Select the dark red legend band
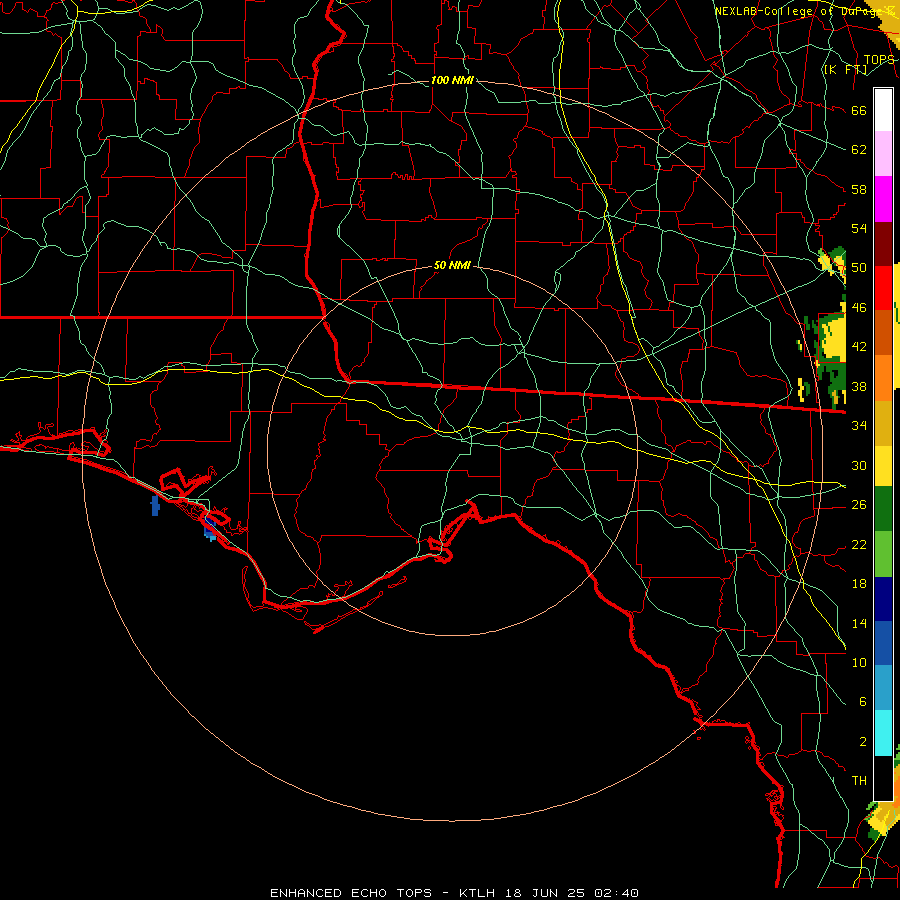 coord(883,244)
